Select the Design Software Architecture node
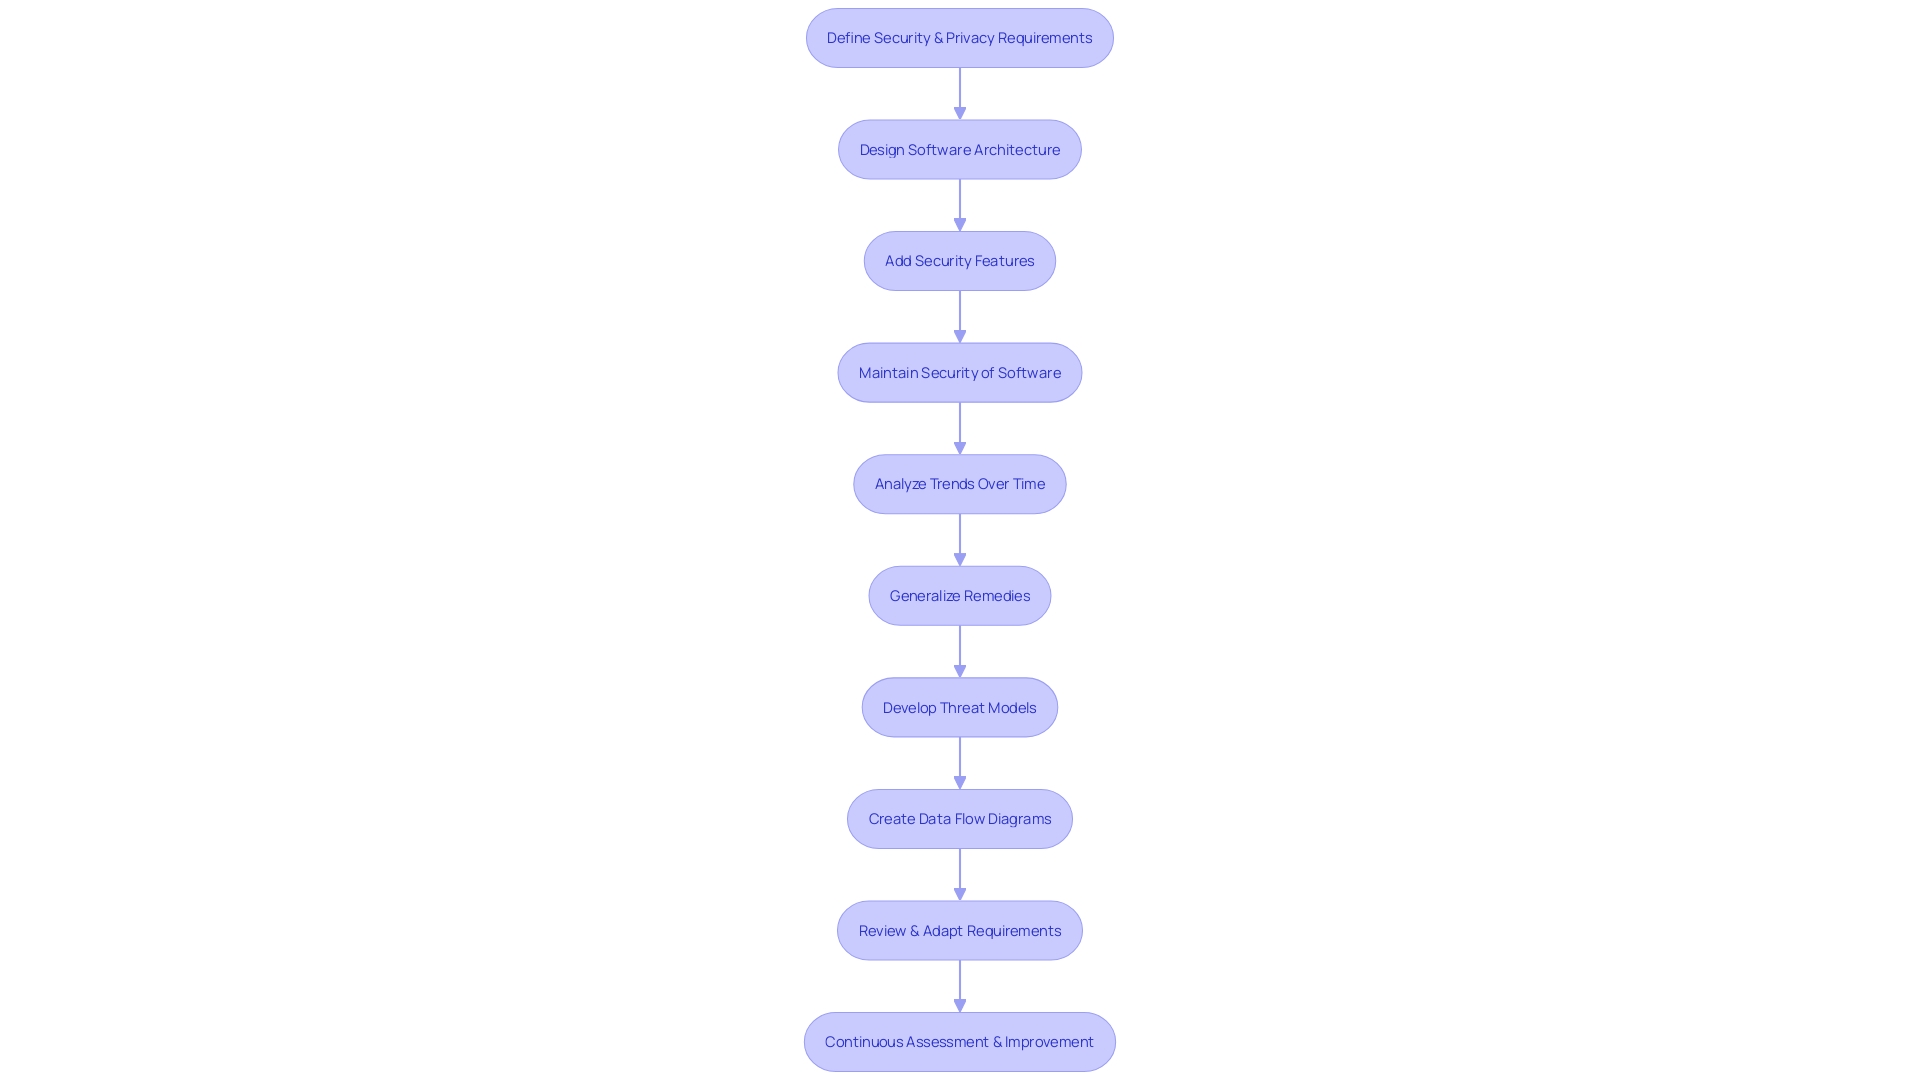Viewport: 1920px width, 1080px height. coord(959,149)
